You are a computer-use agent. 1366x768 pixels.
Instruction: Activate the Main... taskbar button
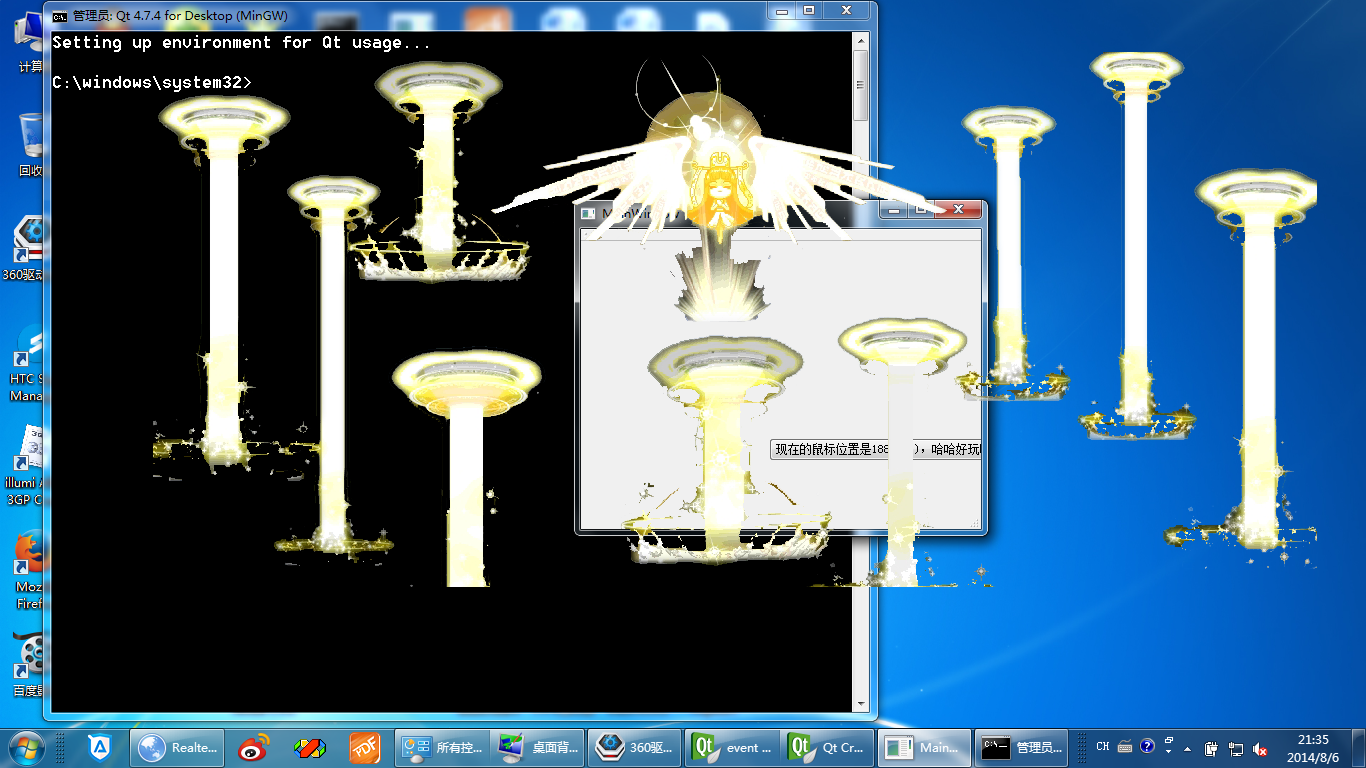(926, 747)
